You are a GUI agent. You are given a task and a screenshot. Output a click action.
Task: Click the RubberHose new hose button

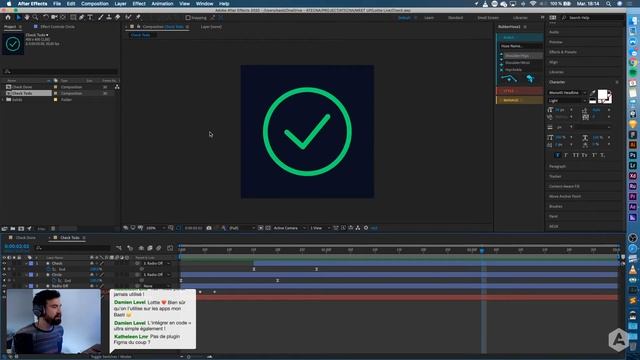click(509, 79)
